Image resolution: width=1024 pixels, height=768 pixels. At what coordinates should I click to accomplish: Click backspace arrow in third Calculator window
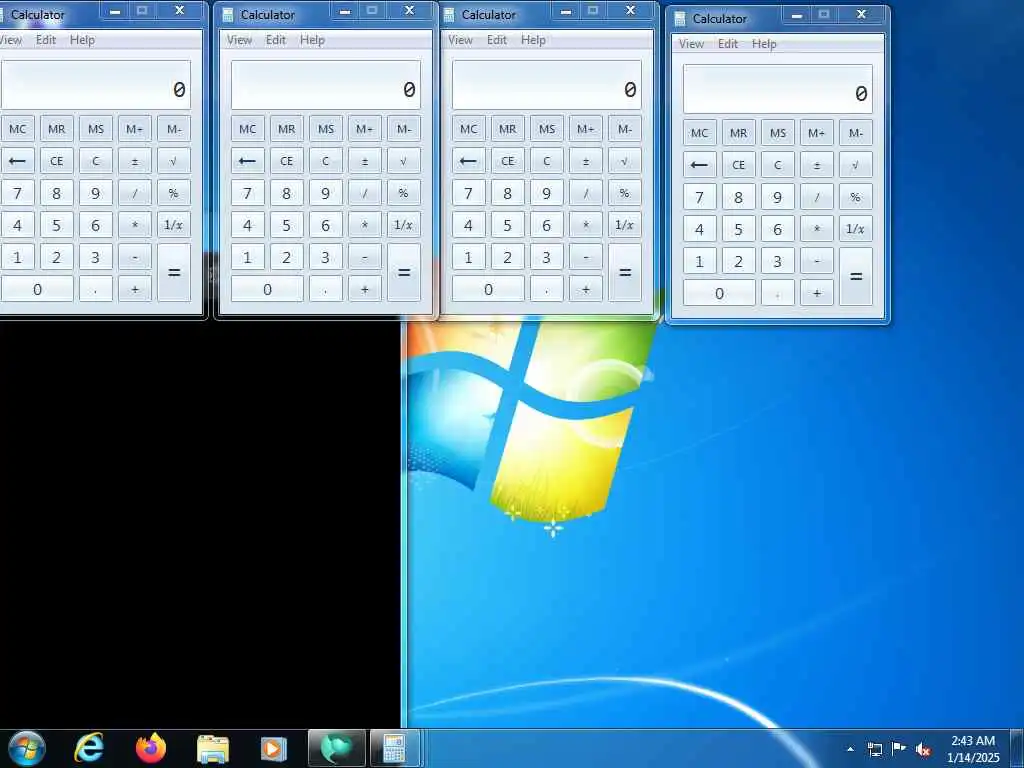tap(468, 161)
